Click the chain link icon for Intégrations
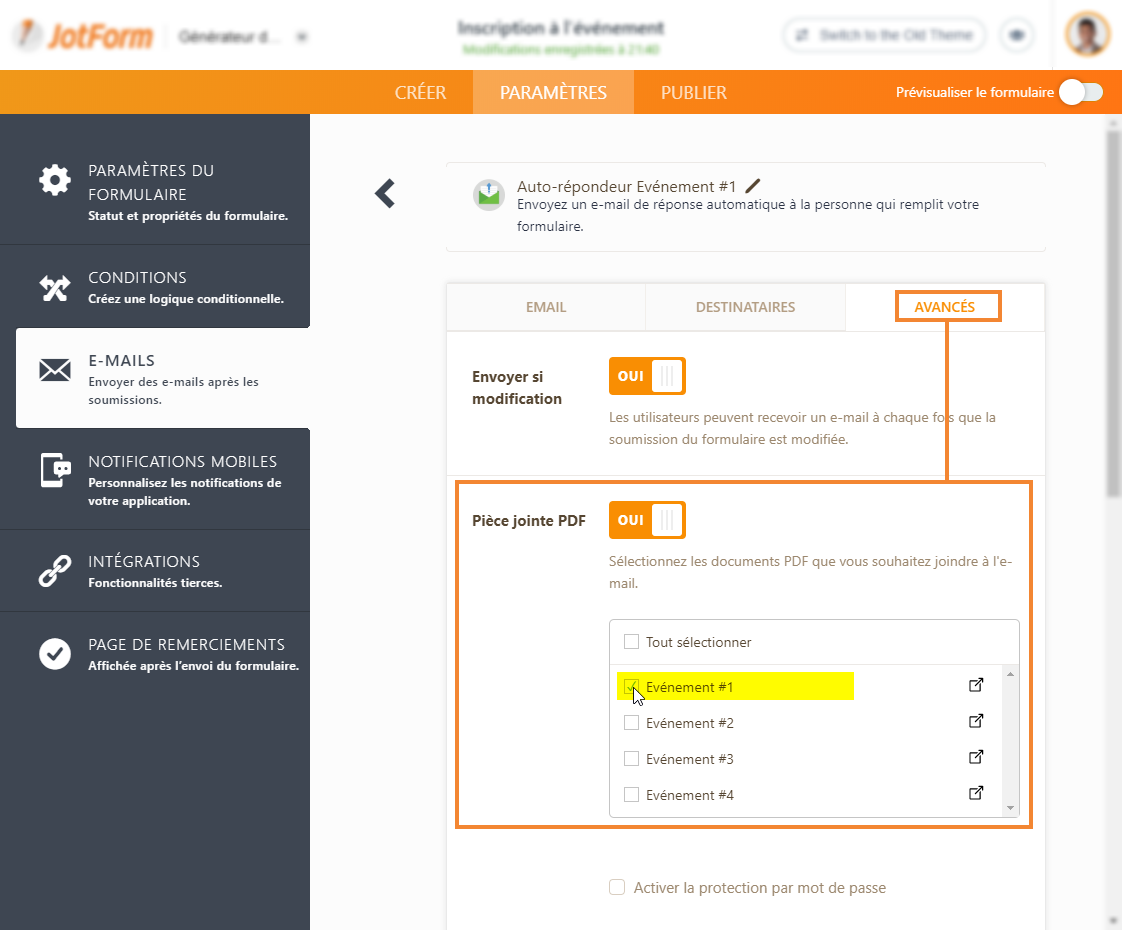The height and width of the screenshot is (930, 1122). click(55, 571)
